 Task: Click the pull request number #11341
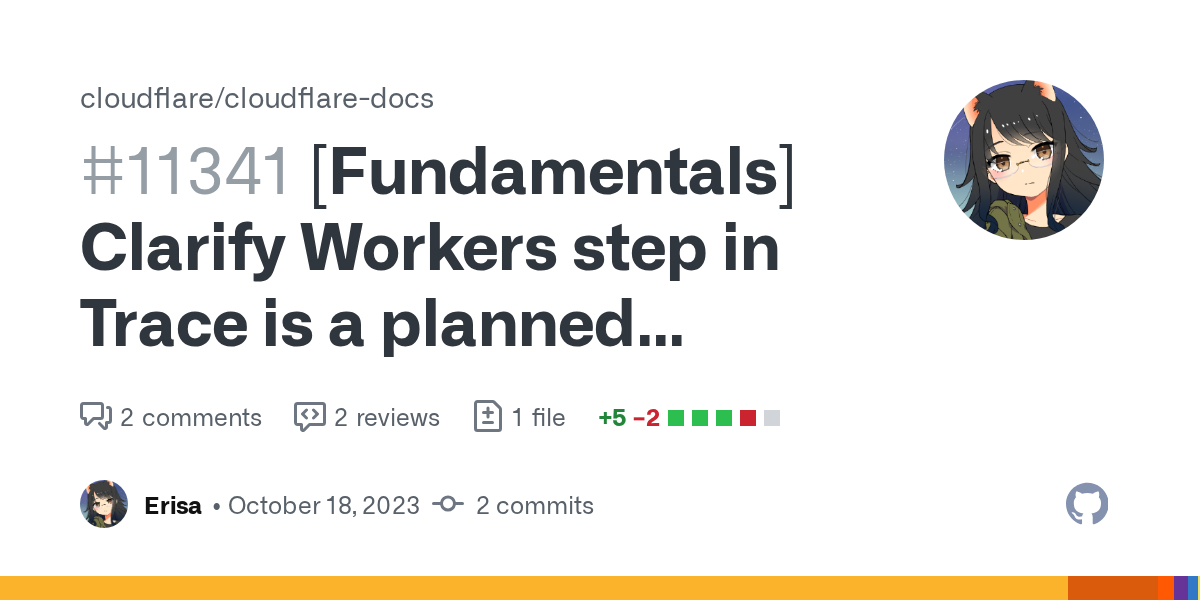click(x=186, y=172)
